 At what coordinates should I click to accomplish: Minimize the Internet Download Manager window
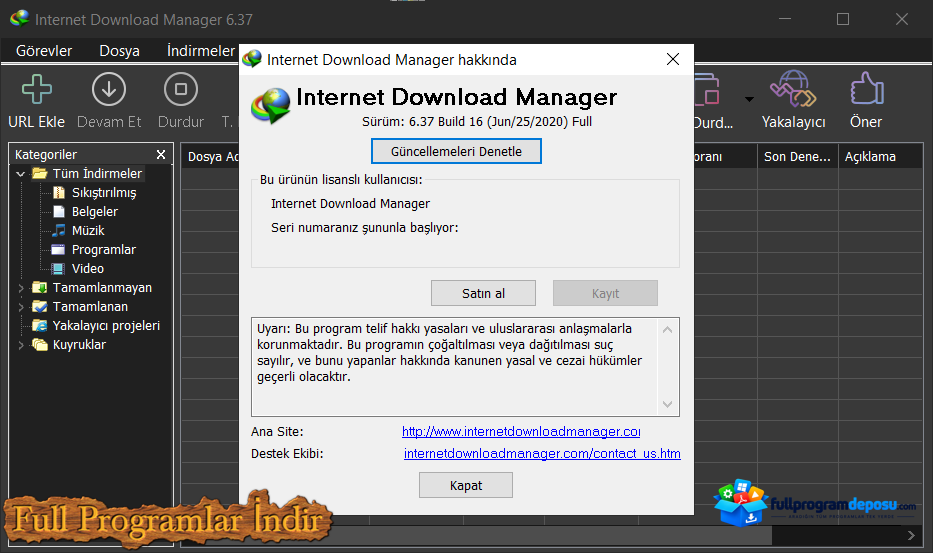785,19
